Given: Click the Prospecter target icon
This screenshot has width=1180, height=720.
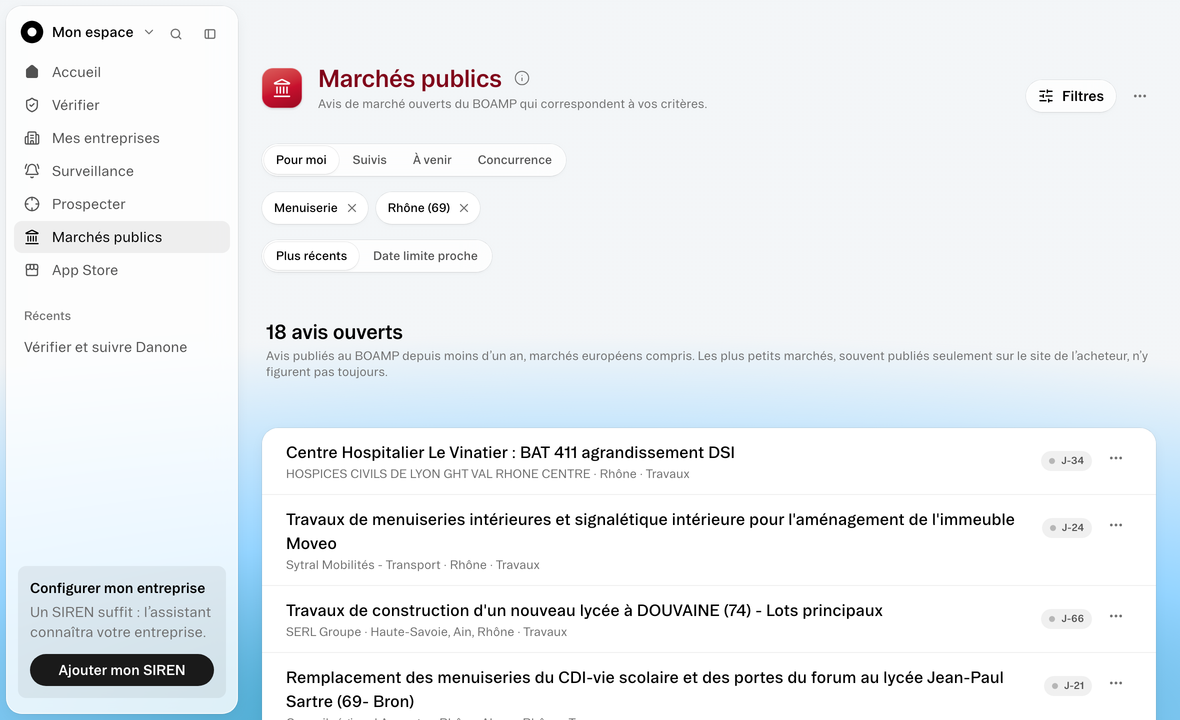Looking at the screenshot, I should click(x=32, y=204).
